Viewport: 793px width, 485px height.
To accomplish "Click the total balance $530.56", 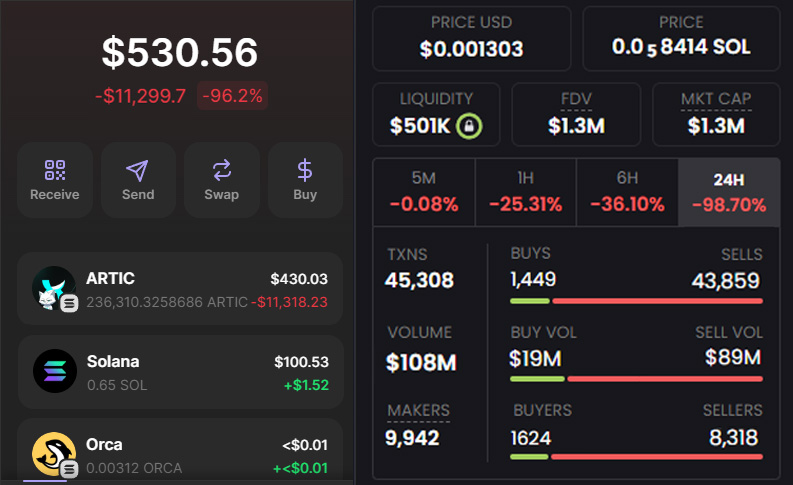I will point(180,52).
